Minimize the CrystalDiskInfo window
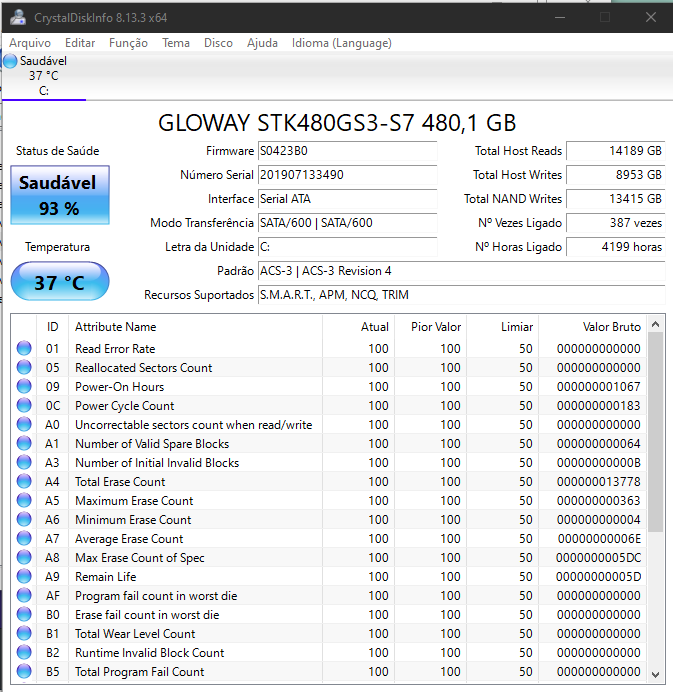This screenshot has height=692, width=673. (x=560, y=17)
